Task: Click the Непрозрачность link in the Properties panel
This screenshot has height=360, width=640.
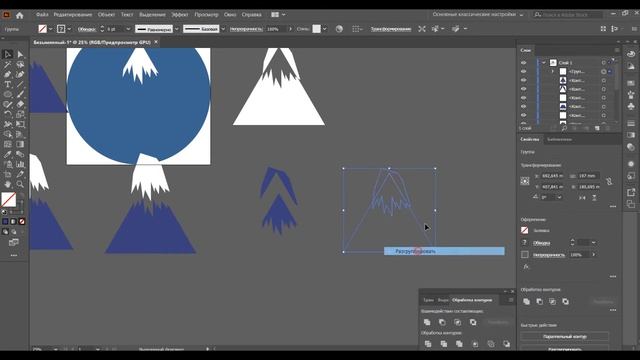Action: (549, 255)
